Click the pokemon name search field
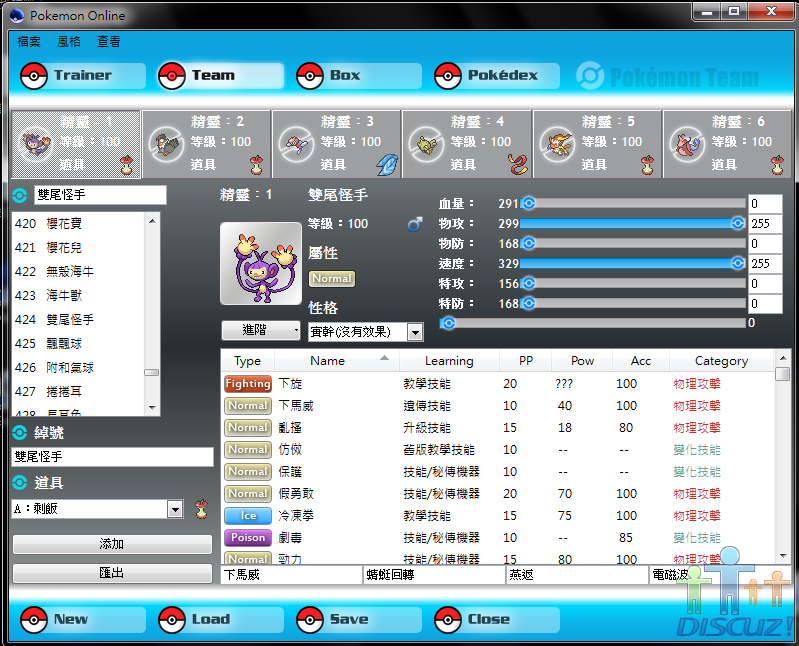This screenshot has height=646, width=799. 100,195
